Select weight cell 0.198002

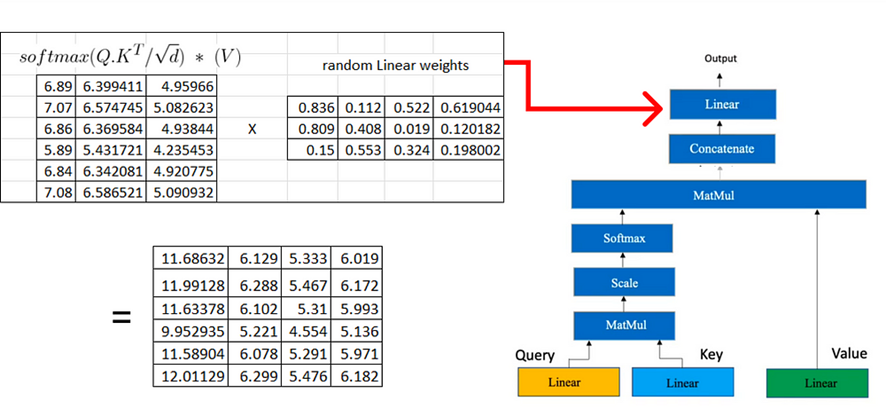click(x=468, y=150)
